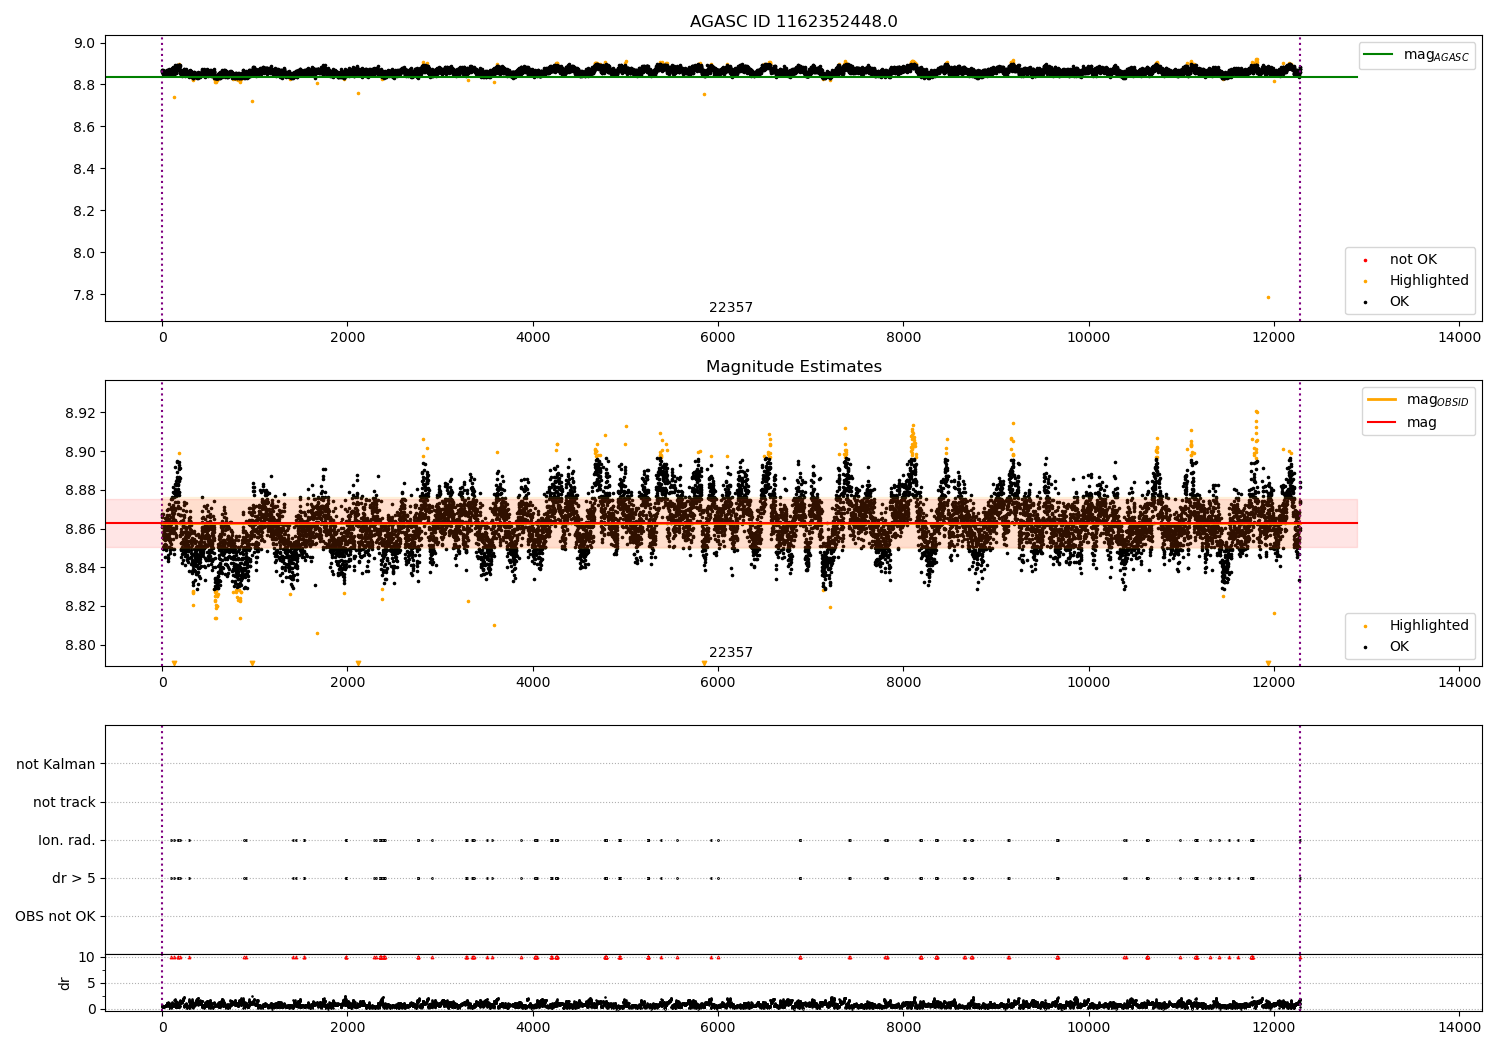Click the mag AGASC legend label in the top plot
The width and height of the screenshot is (1500, 1050).
point(1436,55)
